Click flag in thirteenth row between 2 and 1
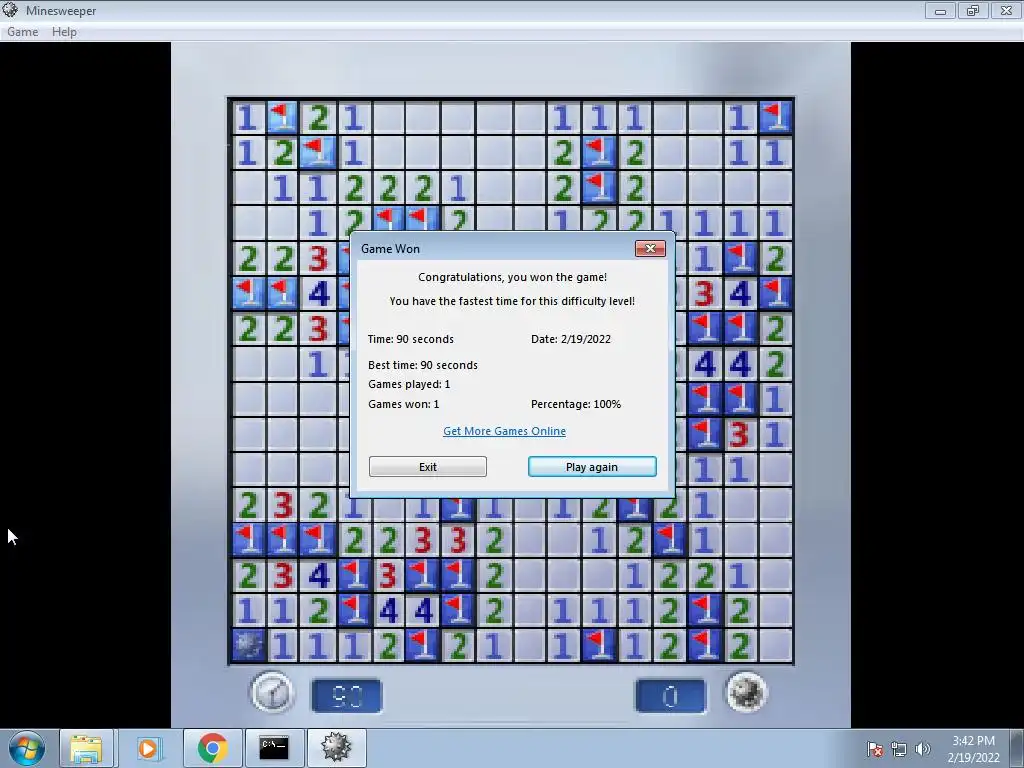The height and width of the screenshot is (768, 1024). (669, 540)
